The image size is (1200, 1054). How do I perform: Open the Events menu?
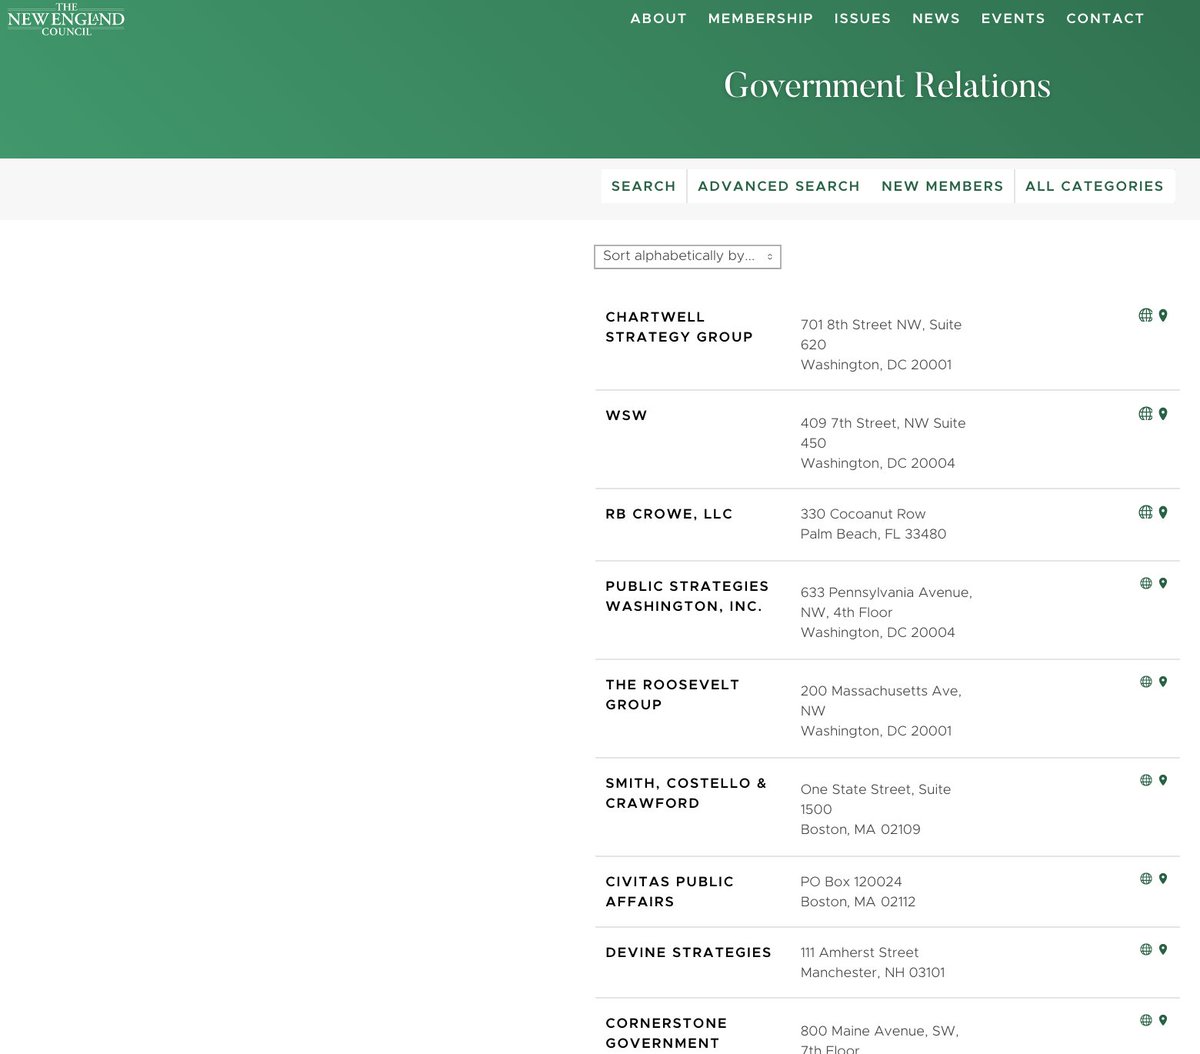click(1013, 18)
